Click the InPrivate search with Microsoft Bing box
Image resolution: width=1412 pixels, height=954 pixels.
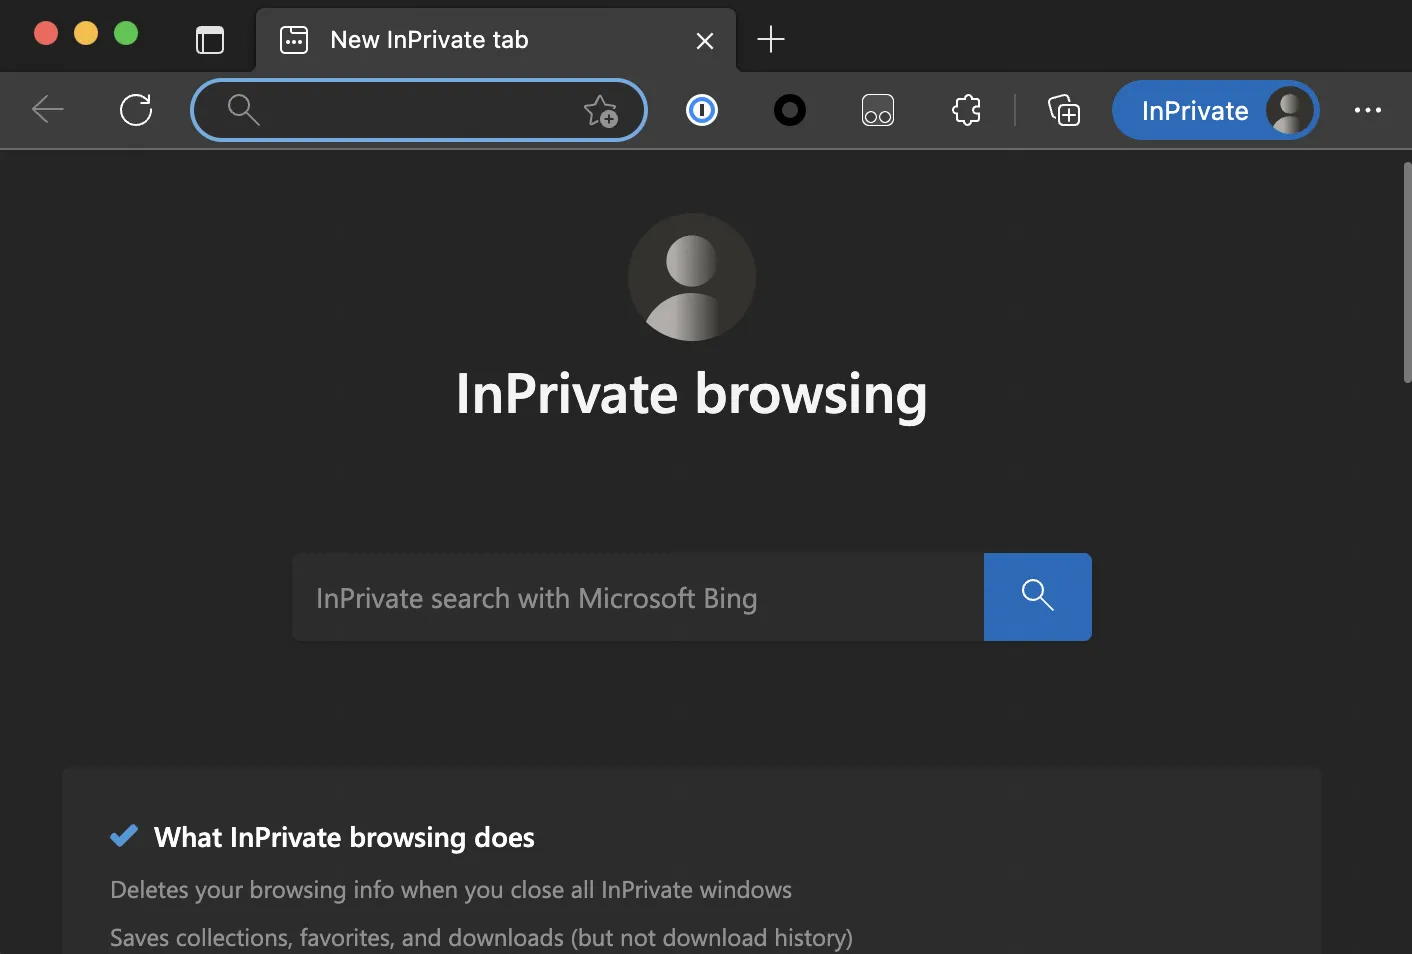click(638, 597)
